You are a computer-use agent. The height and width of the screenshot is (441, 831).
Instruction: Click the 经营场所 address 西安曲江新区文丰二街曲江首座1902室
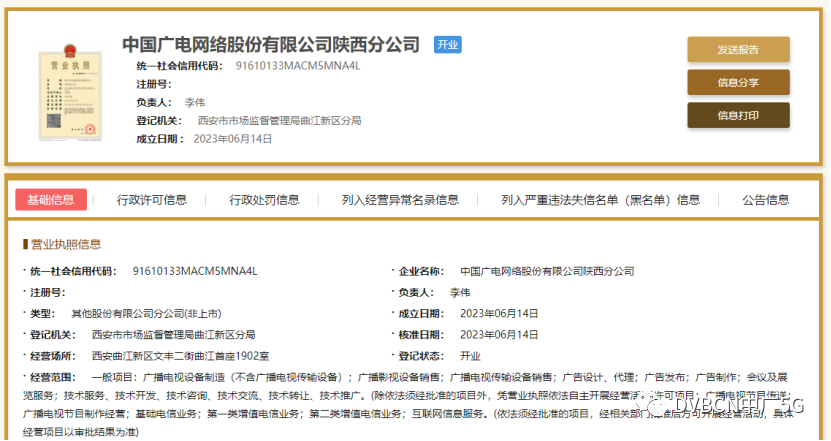(180, 356)
